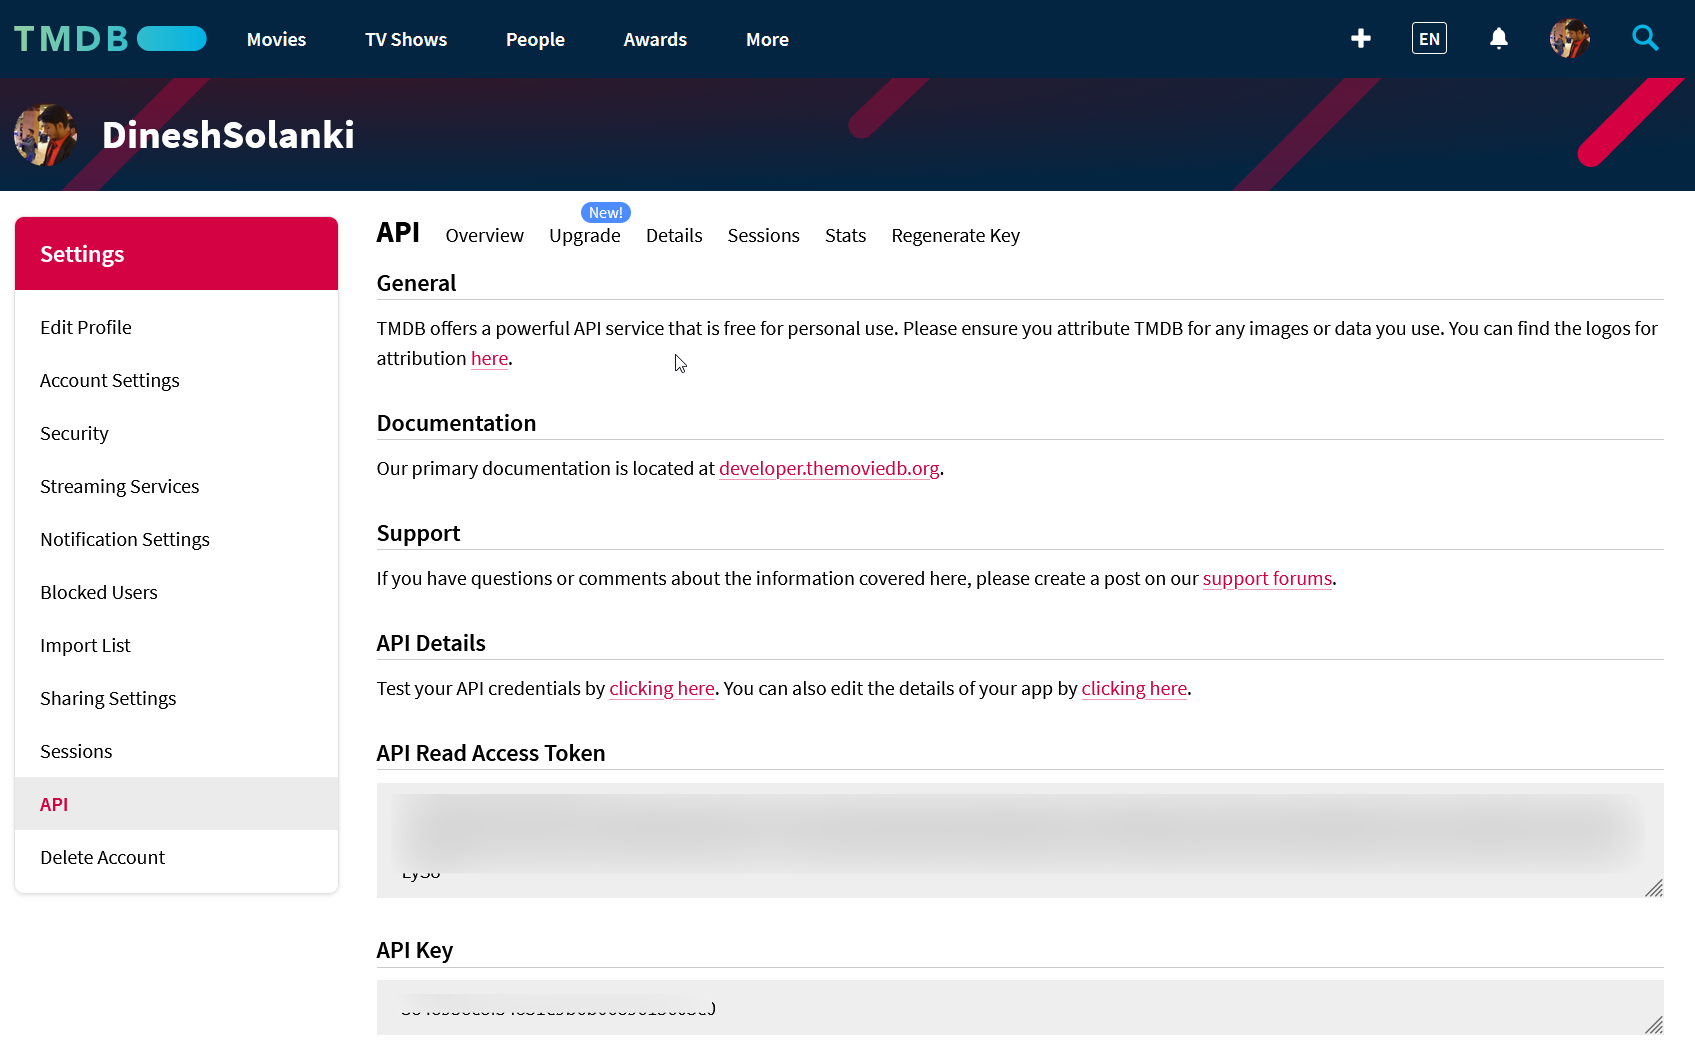Switch to the API Details tab

pyautogui.click(x=674, y=235)
